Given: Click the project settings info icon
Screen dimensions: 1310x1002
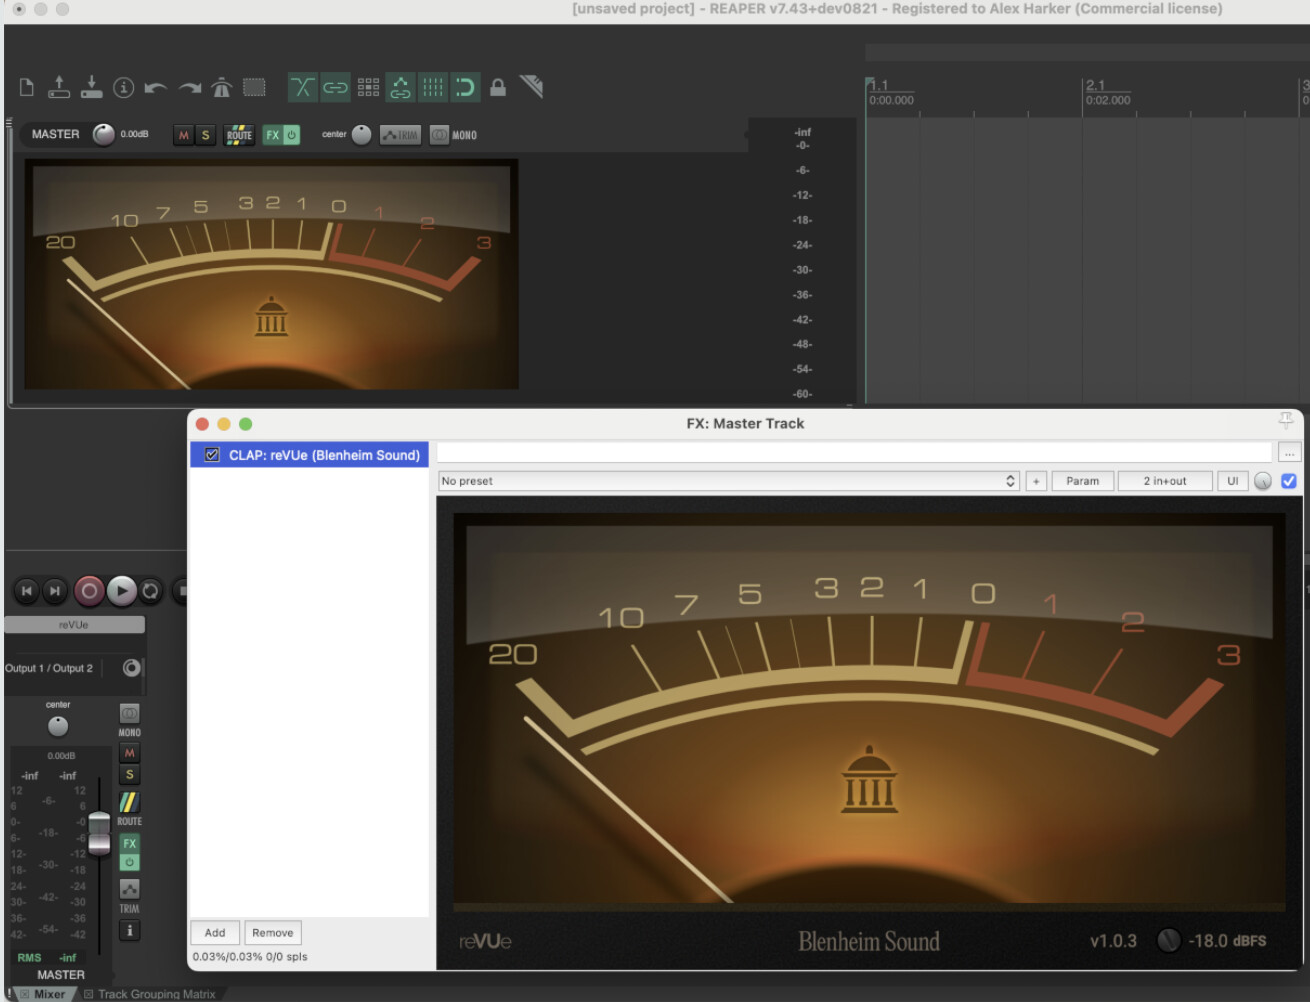Looking at the screenshot, I should 123,88.
